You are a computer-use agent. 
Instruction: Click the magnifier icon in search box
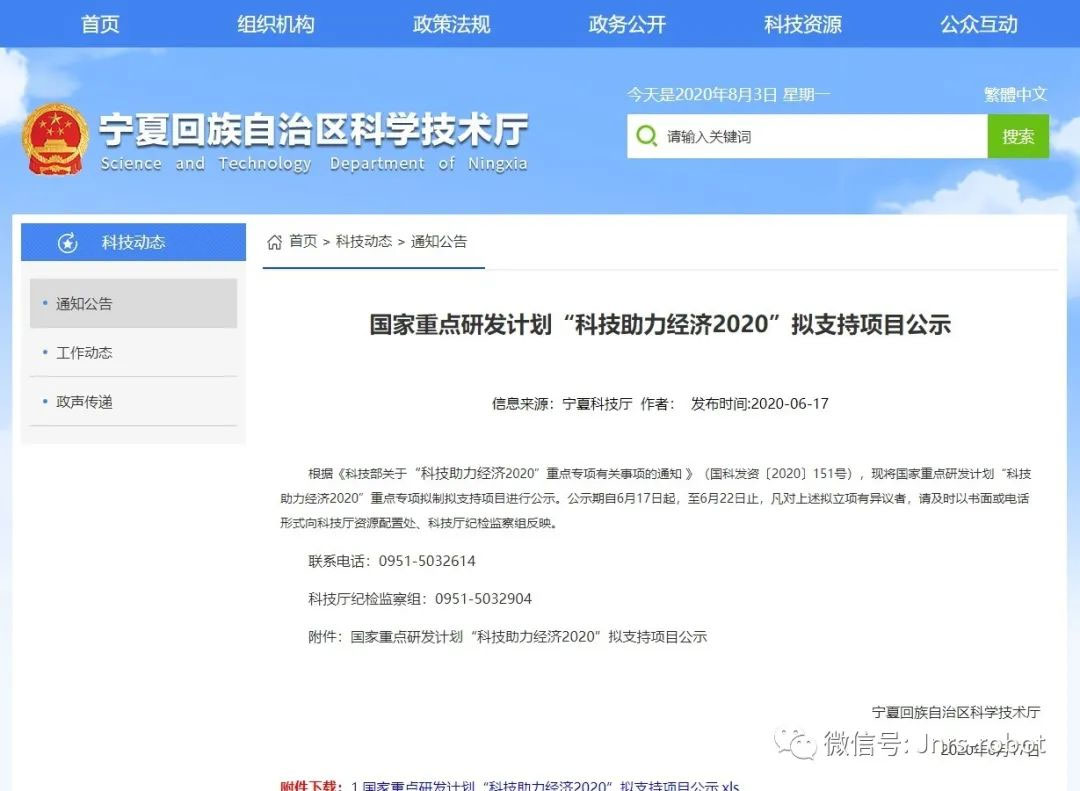[647, 136]
